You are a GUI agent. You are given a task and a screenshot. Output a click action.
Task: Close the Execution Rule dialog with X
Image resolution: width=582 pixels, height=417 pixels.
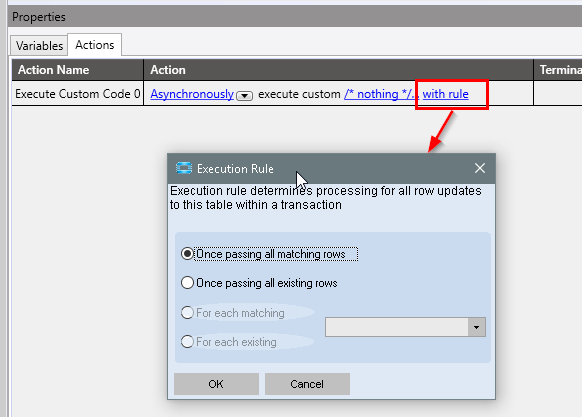[x=480, y=168]
